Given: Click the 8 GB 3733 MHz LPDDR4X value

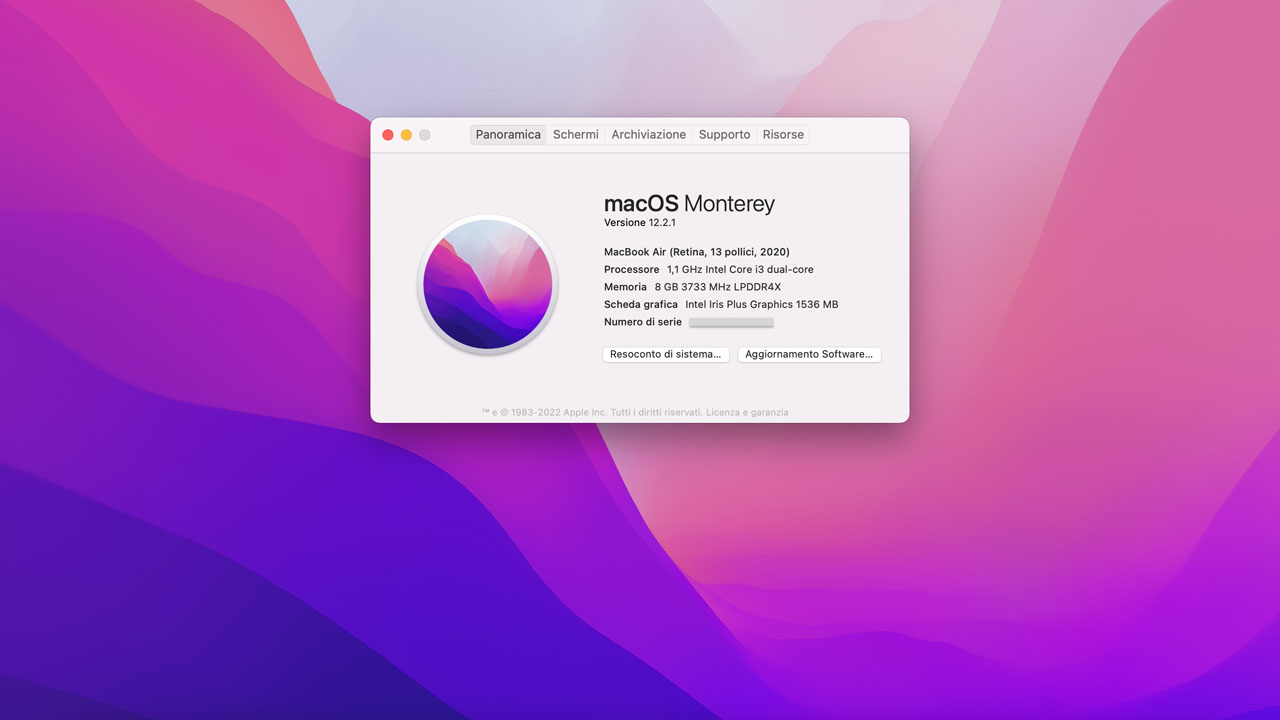Looking at the screenshot, I should (718, 287).
